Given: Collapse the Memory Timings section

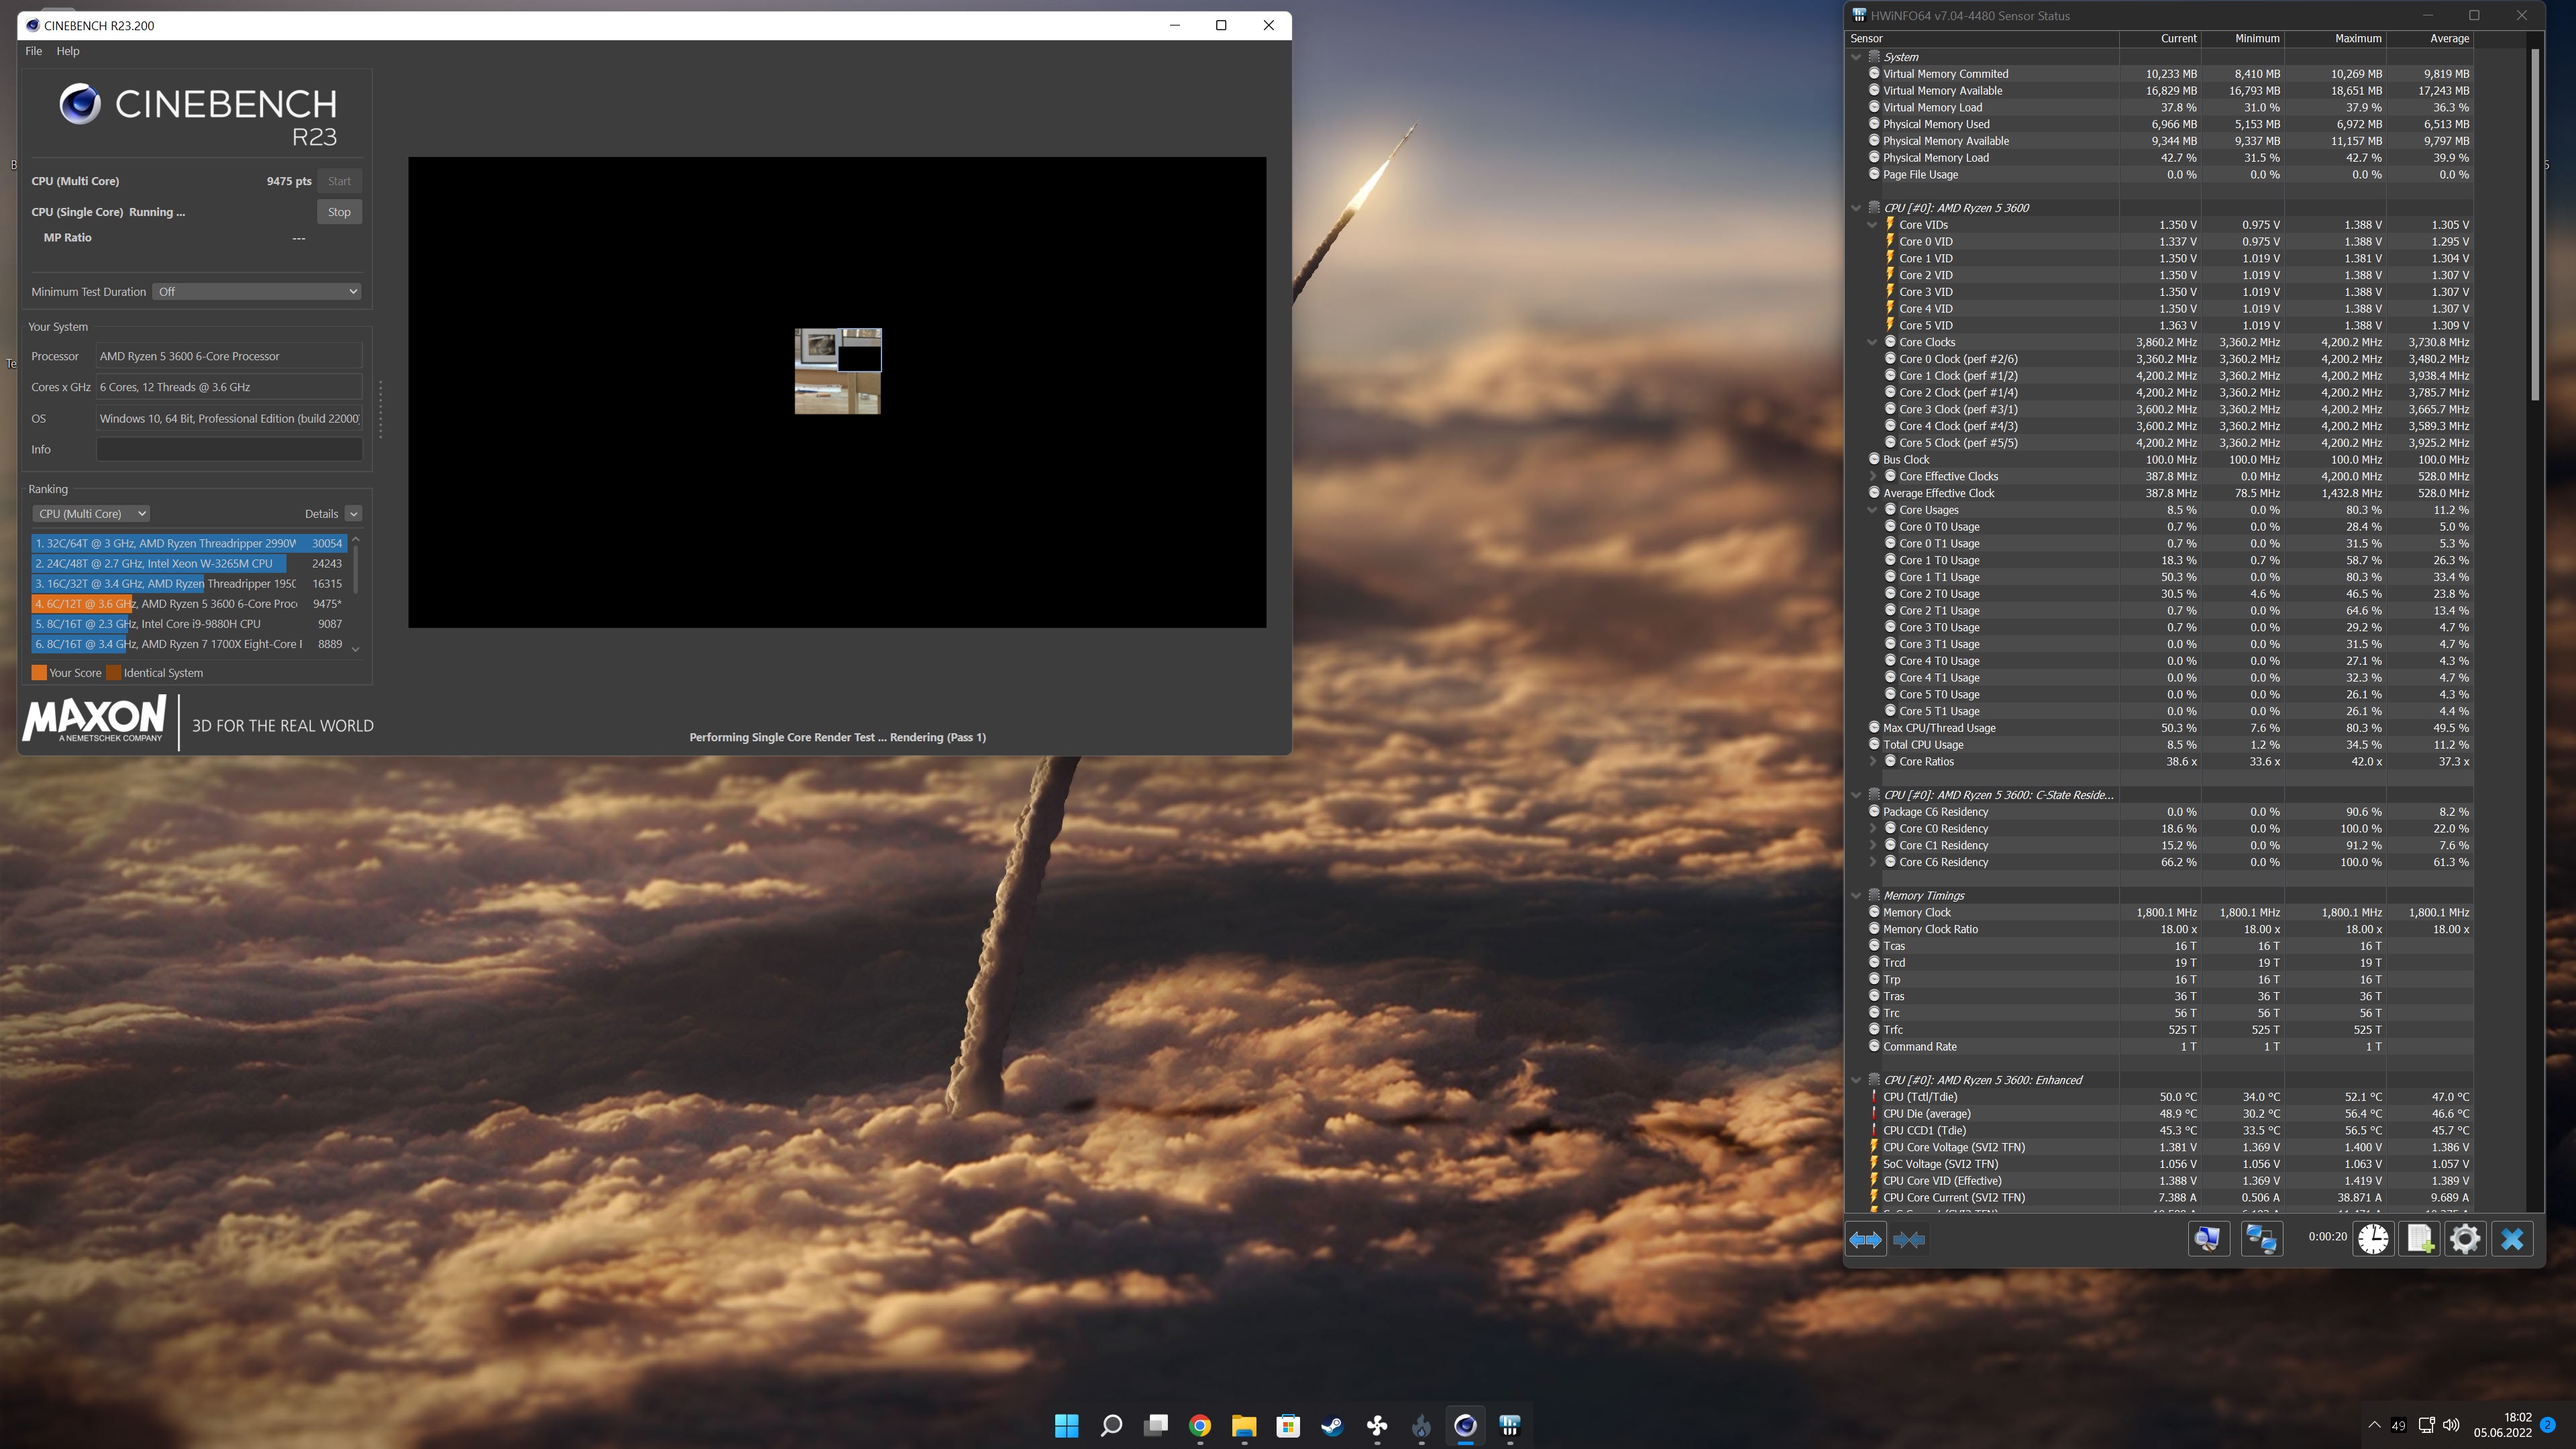Looking at the screenshot, I should (x=1856, y=895).
